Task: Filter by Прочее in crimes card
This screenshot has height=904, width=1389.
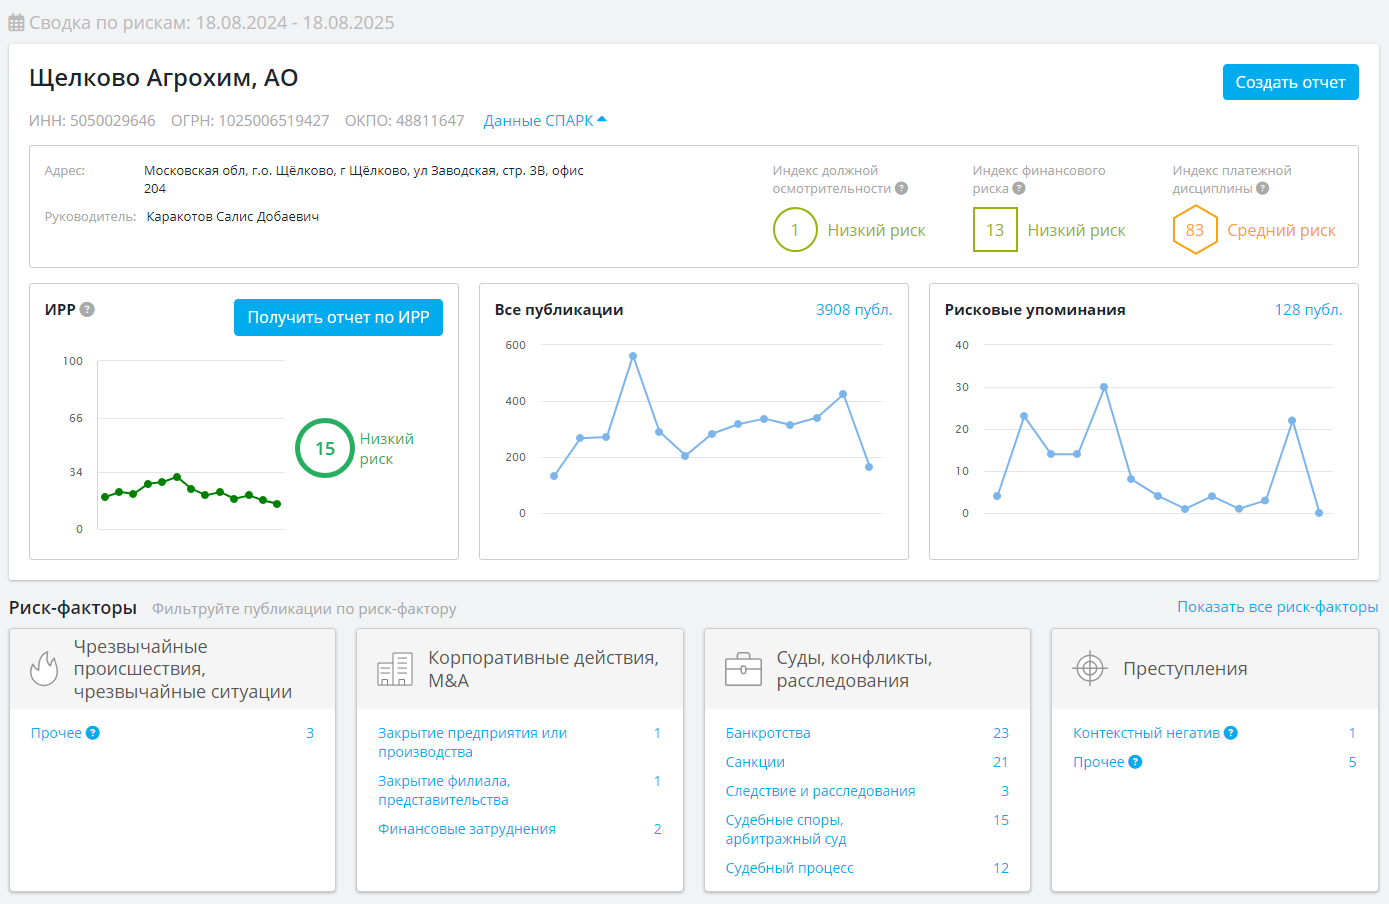Action: [1099, 762]
